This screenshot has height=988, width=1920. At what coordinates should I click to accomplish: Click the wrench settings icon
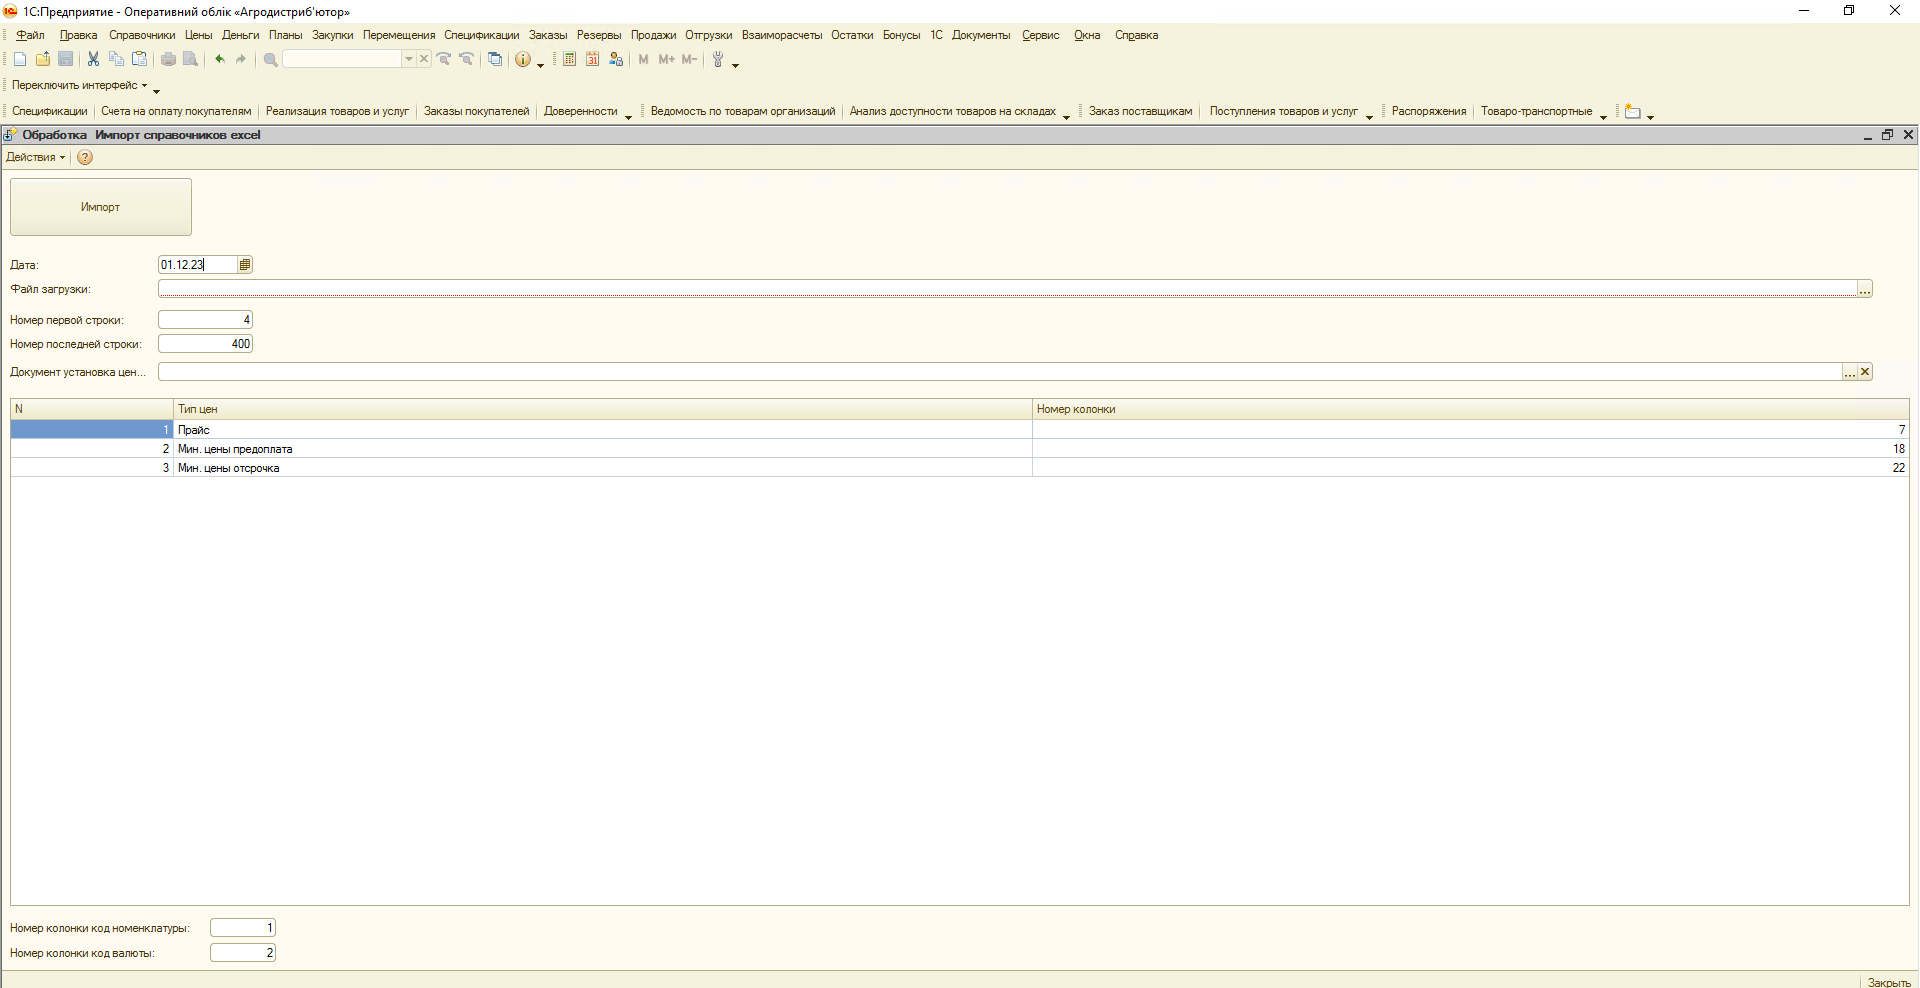pos(718,60)
